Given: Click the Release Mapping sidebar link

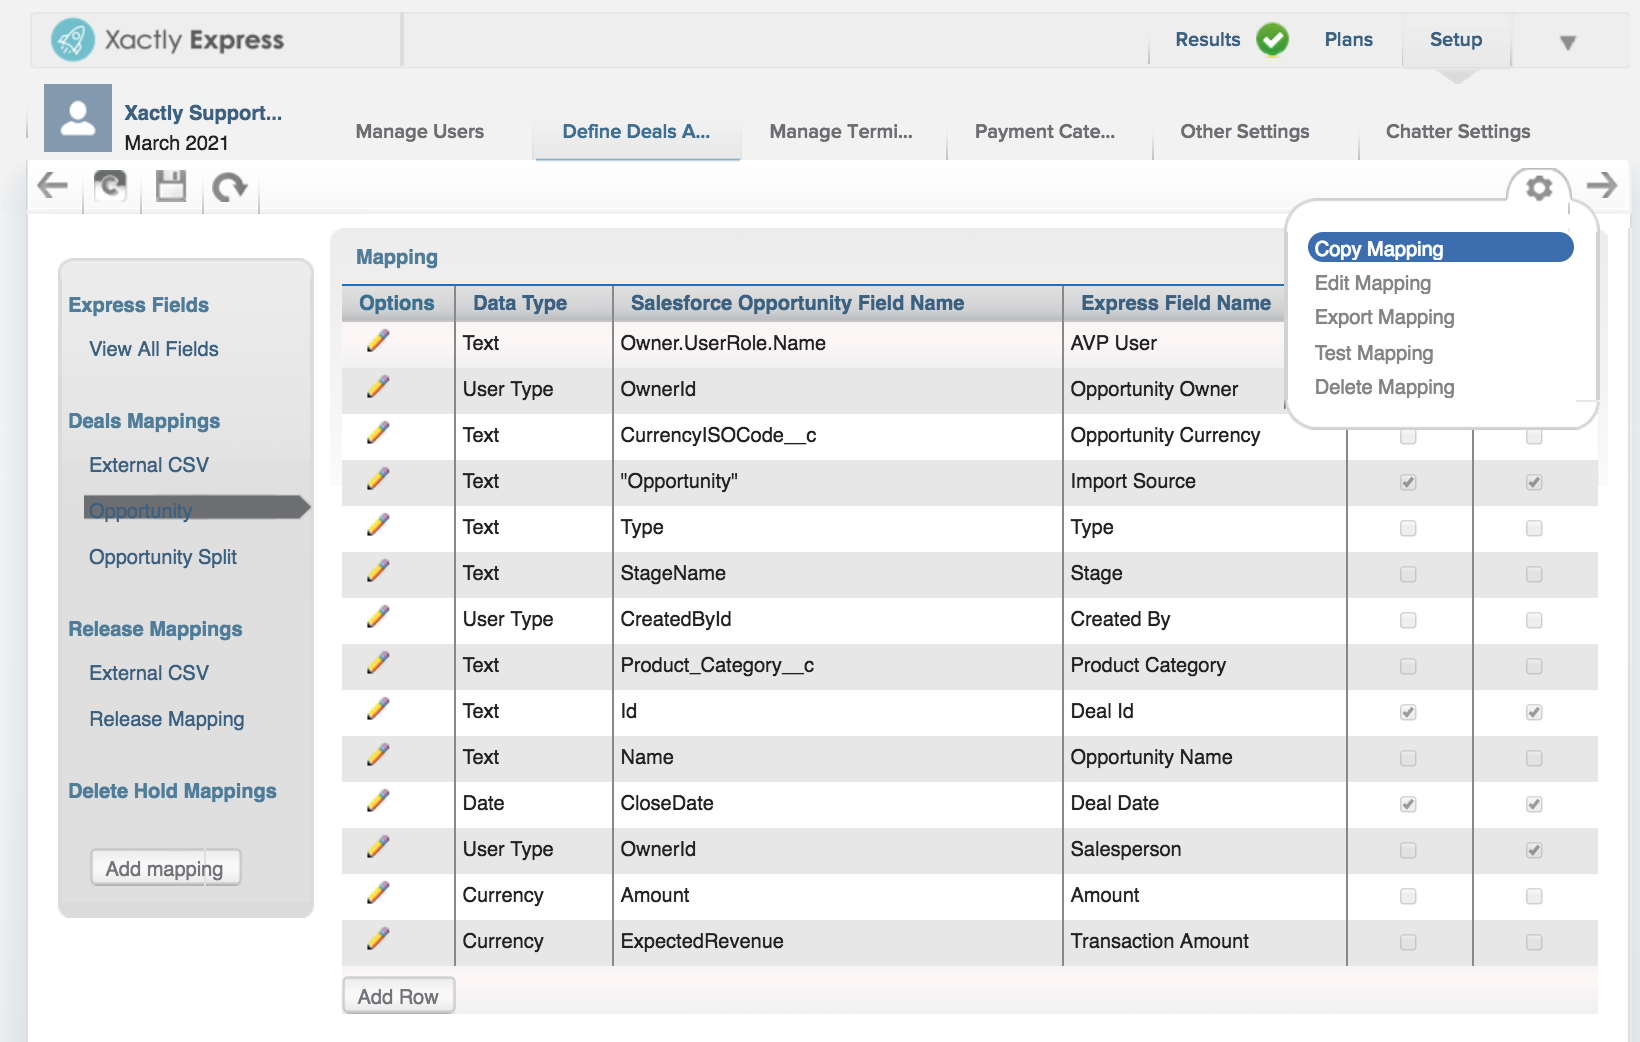Looking at the screenshot, I should [x=167, y=719].
